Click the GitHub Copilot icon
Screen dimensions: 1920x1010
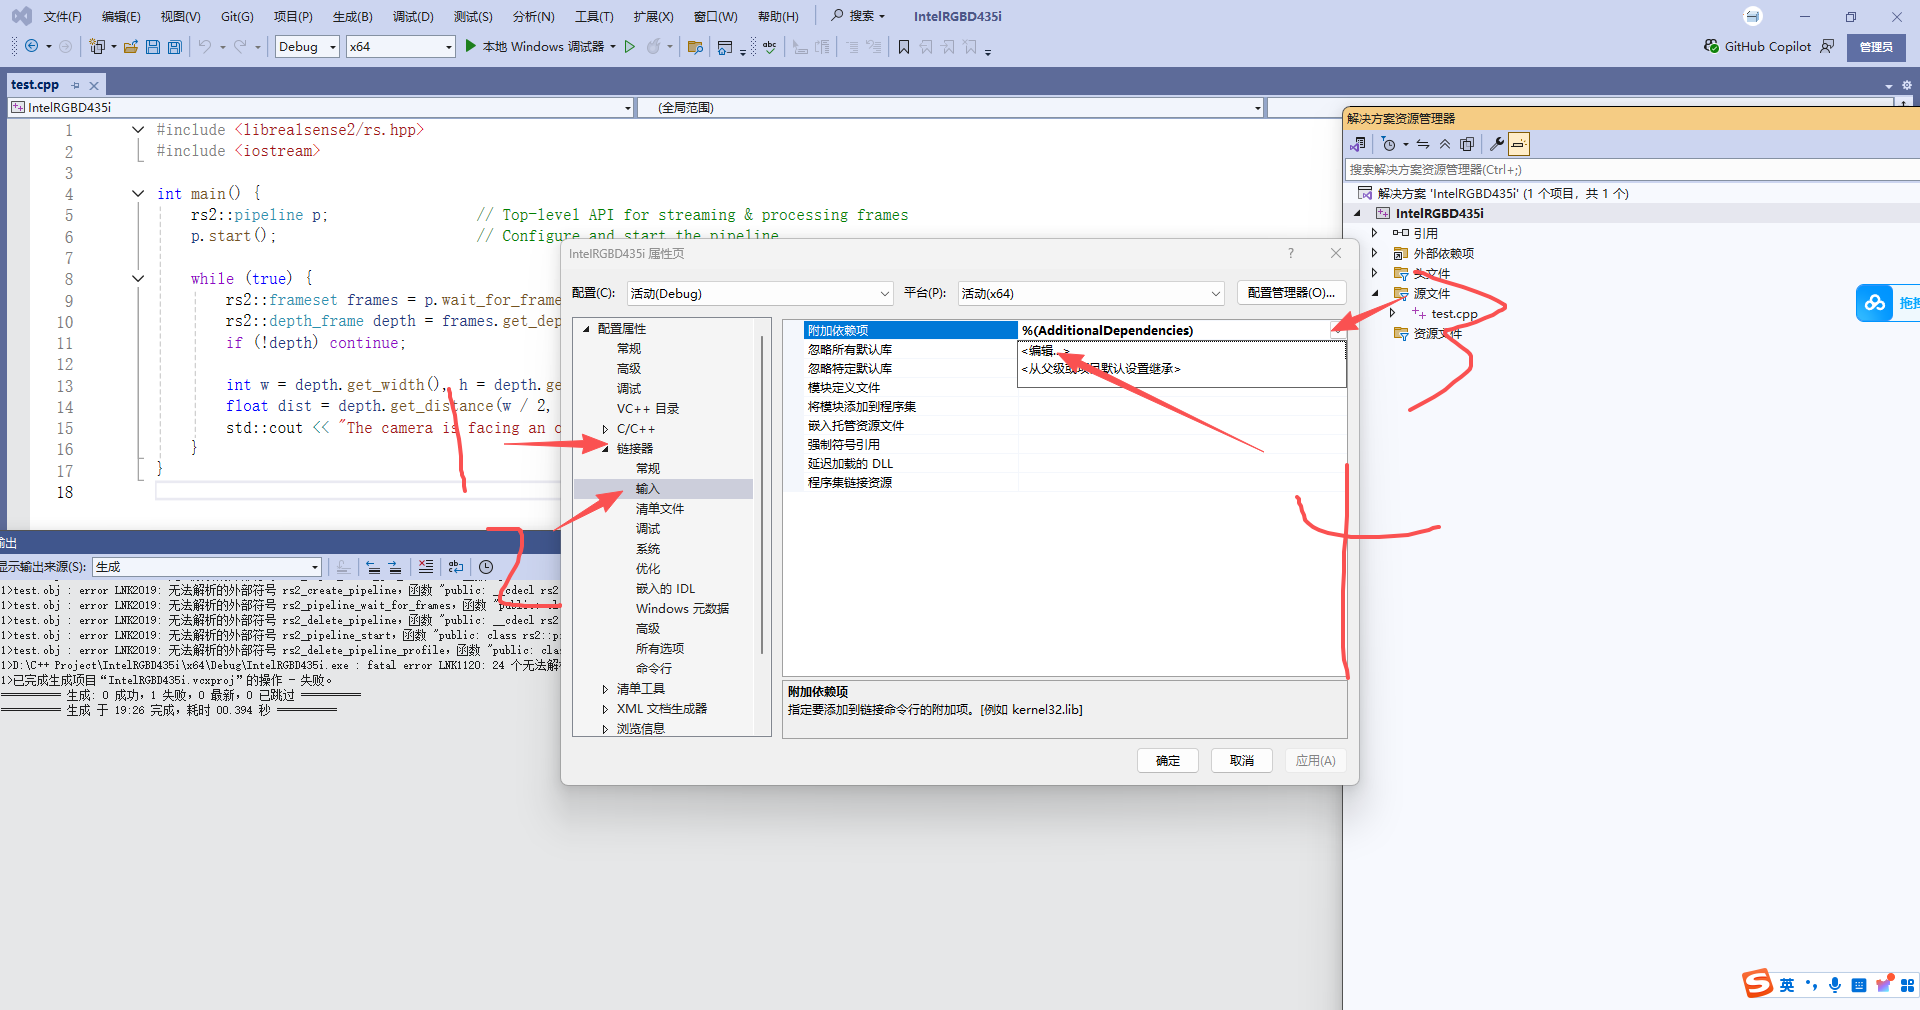[x=1711, y=46]
